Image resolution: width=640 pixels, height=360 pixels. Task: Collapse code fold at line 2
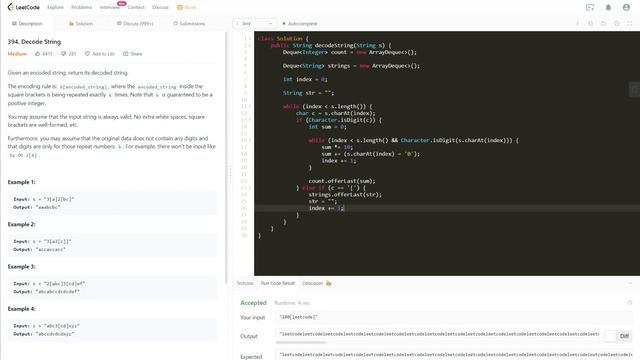tap(250, 45)
